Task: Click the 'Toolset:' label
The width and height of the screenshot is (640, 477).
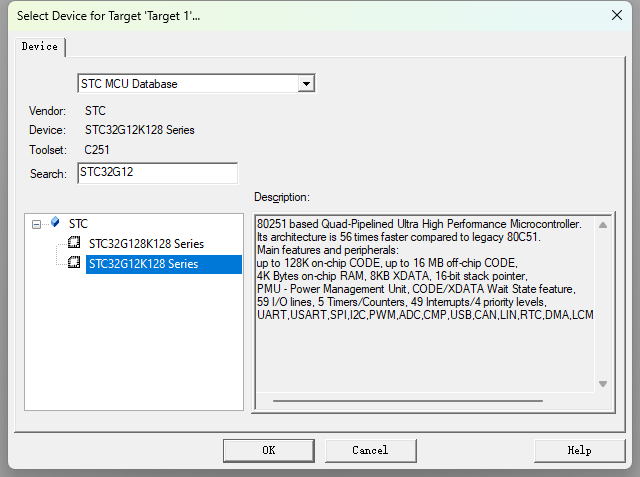Action: coord(48,150)
